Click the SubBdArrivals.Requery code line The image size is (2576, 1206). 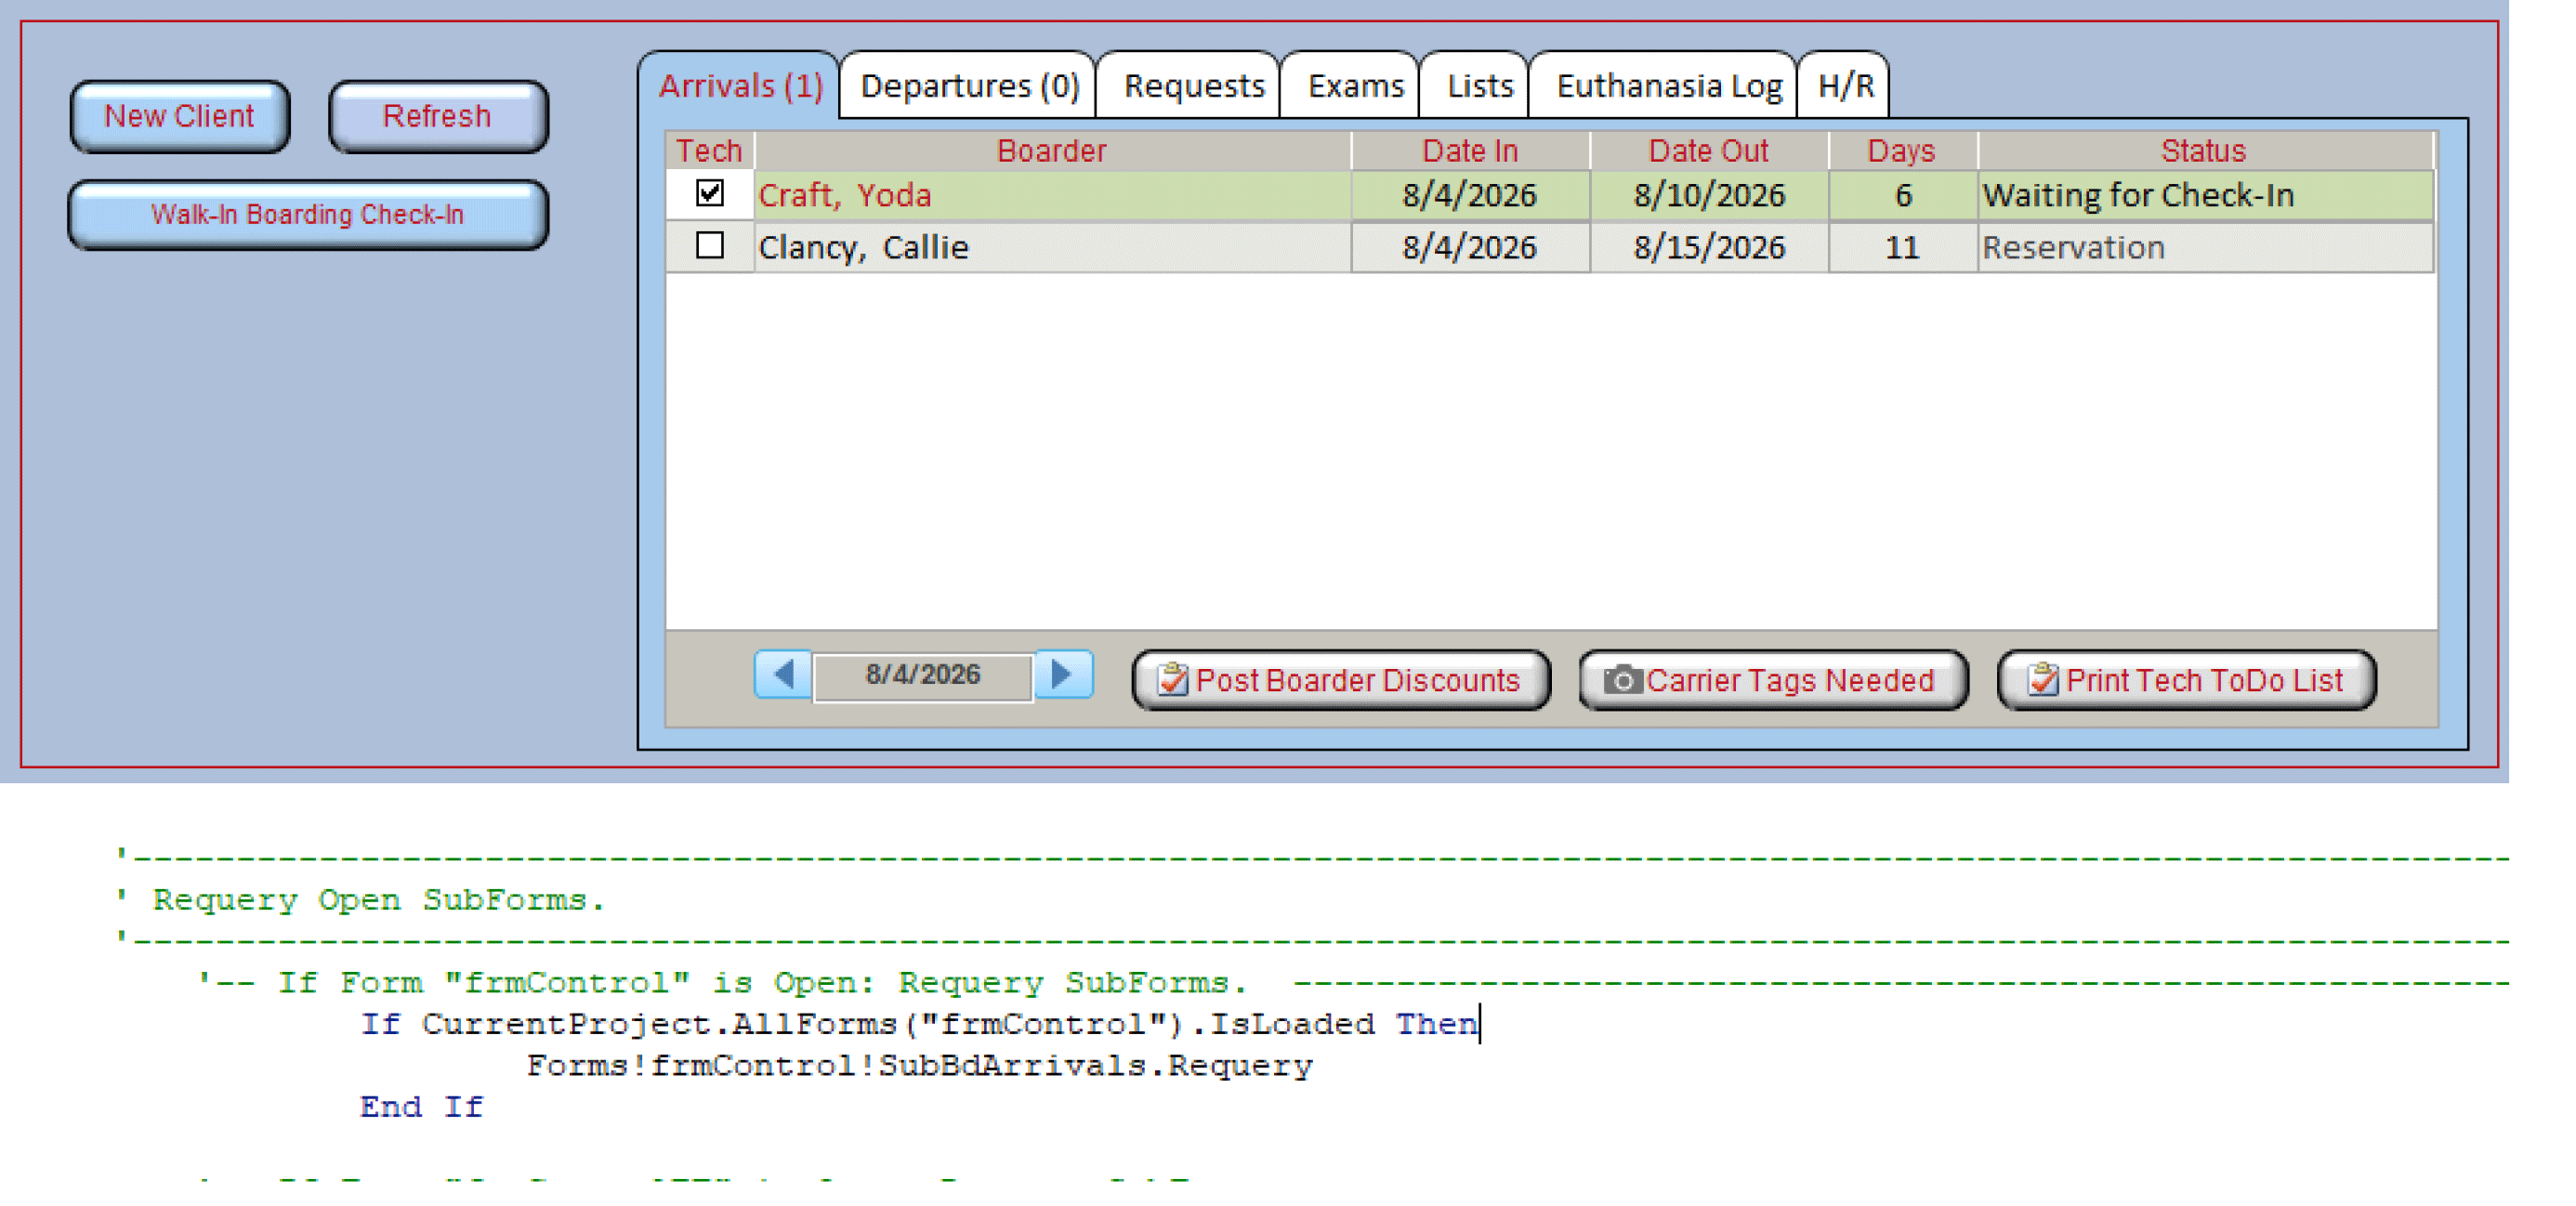point(920,1066)
